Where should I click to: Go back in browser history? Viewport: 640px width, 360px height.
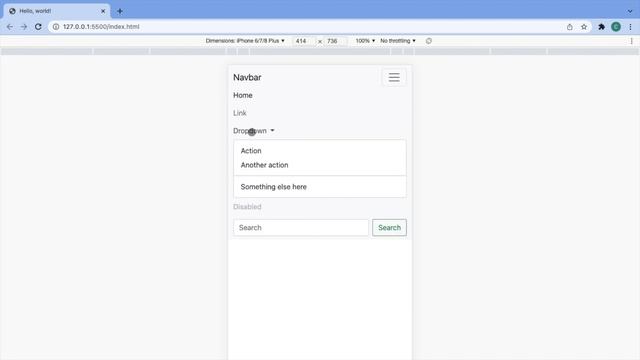point(10,27)
